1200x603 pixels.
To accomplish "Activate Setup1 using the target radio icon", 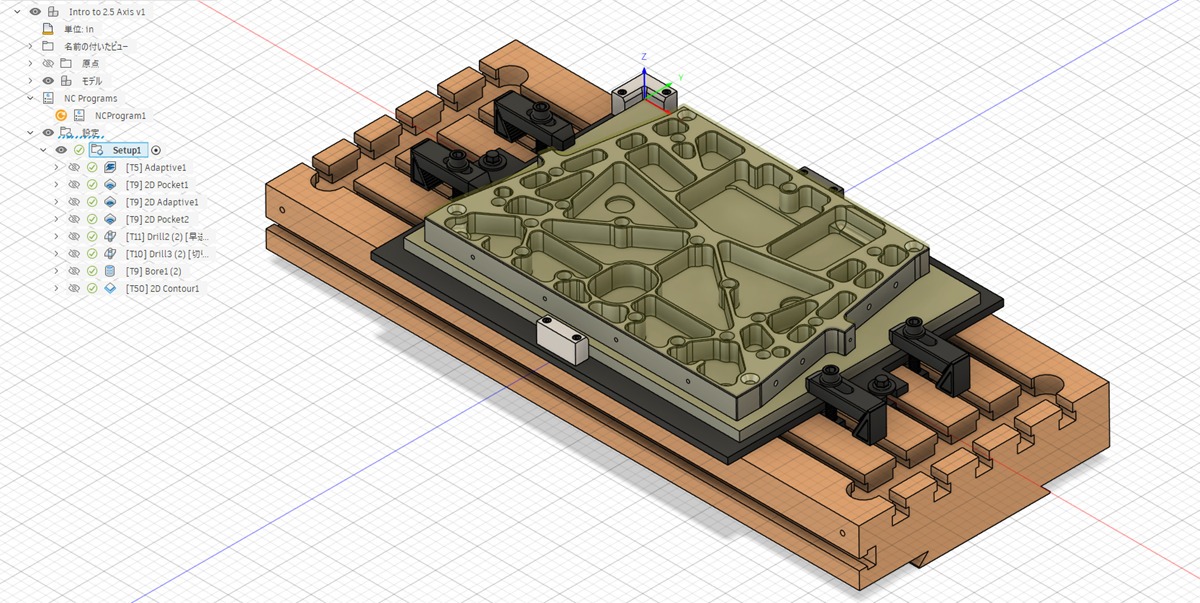I will [x=157, y=149].
